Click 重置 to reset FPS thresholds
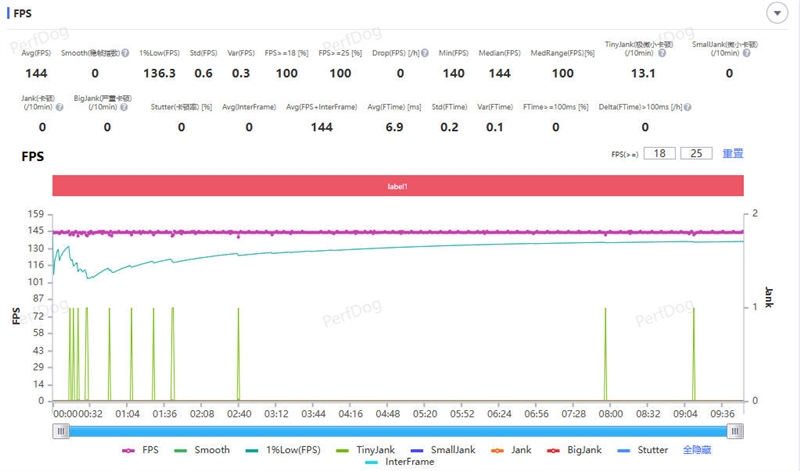800x471 pixels. point(732,154)
